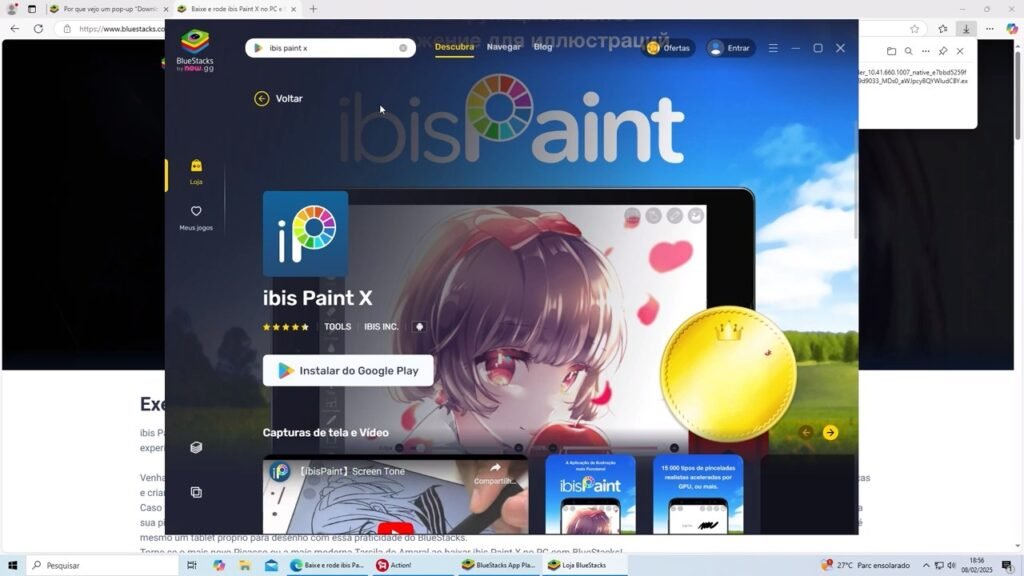Screen dimensions: 1024x576
Task: Click the search box containing ibis paint x
Action: (x=330, y=48)
